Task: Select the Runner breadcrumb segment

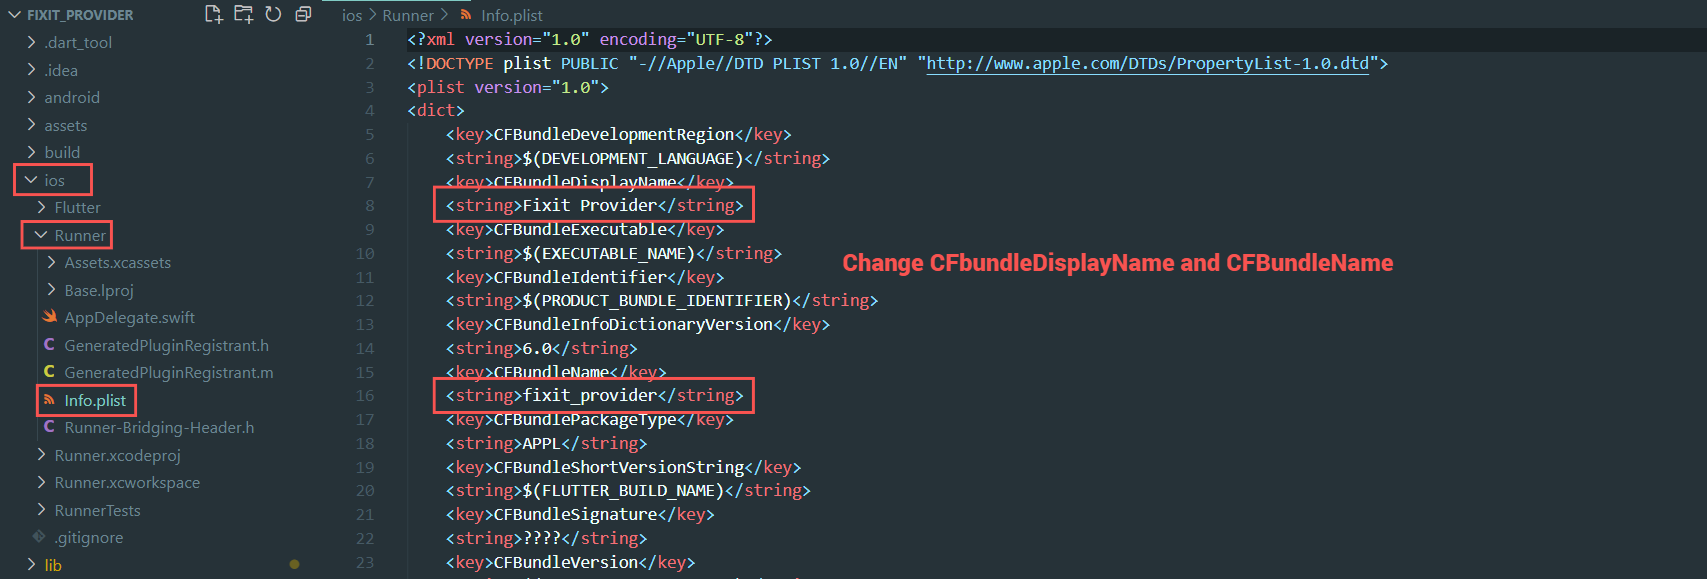Action: click(x=408, y=15)
